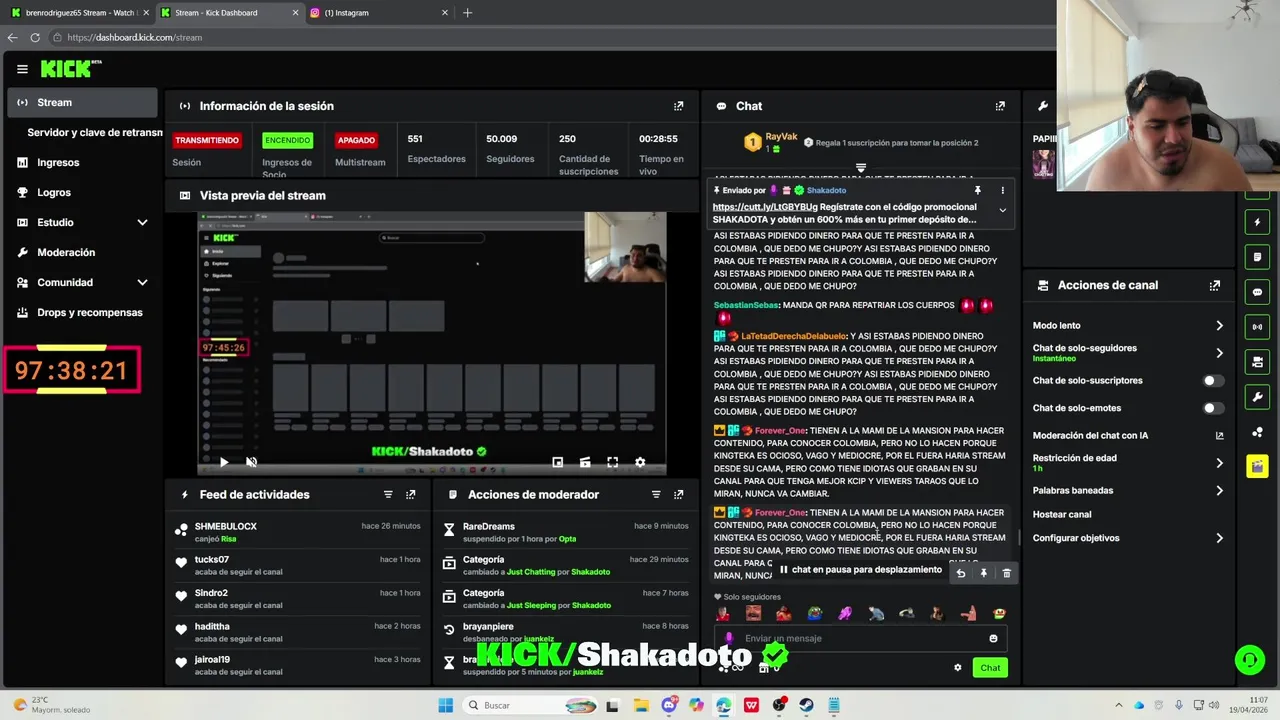The image size is (1280, 720).
Task: Open Palabras baneadas list
Action: pos(1219,491)
